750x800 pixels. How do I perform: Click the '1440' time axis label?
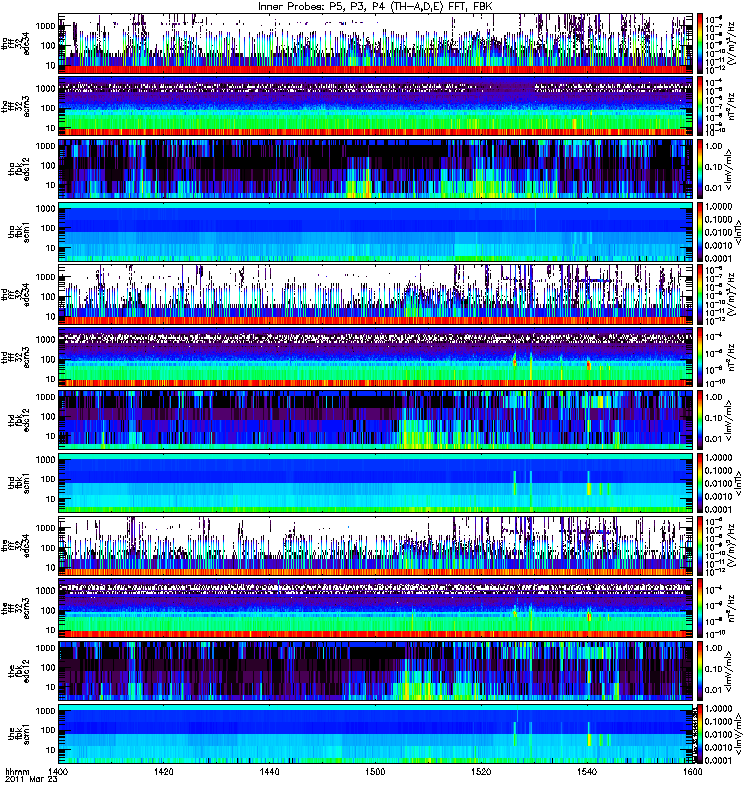click(x=269, y=772)
